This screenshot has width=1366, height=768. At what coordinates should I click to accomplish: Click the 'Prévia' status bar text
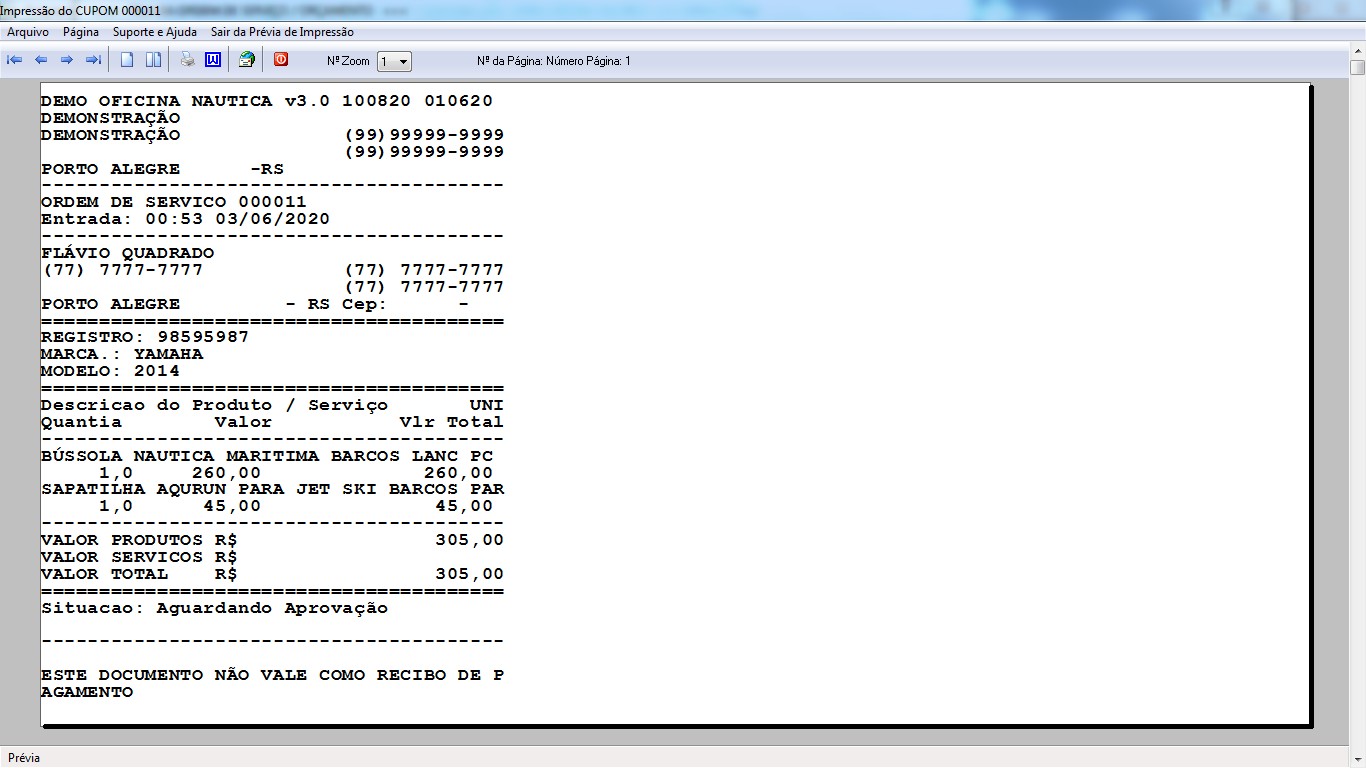click(x=24, y=758)
